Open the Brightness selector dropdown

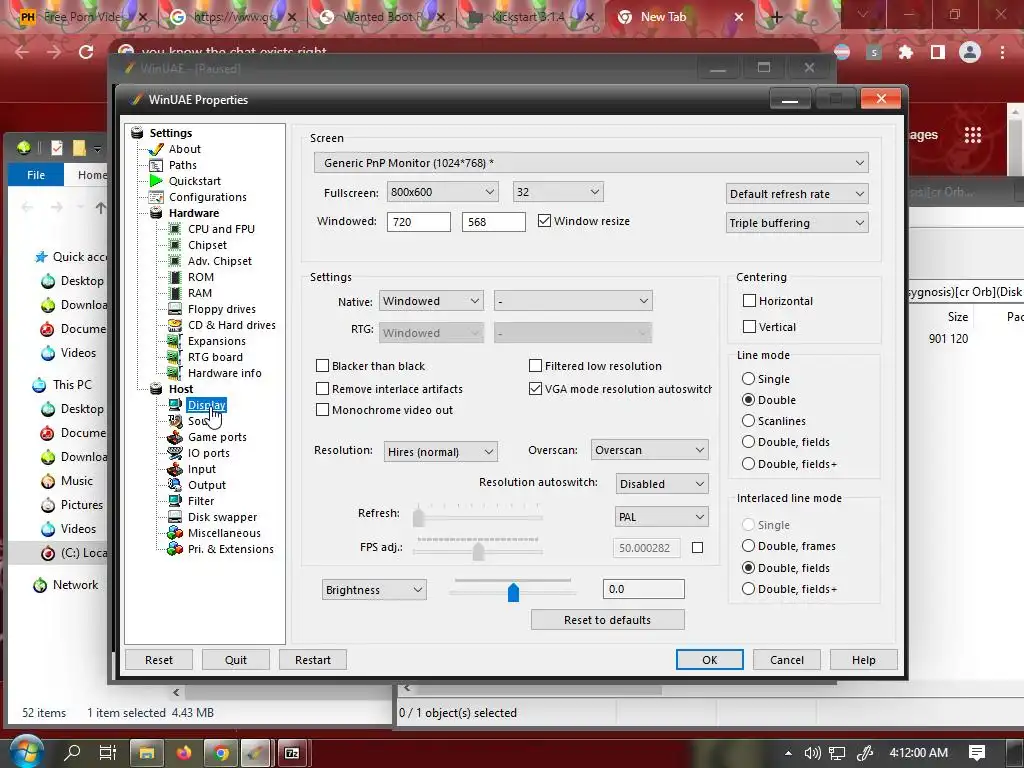tap(374, 590)
